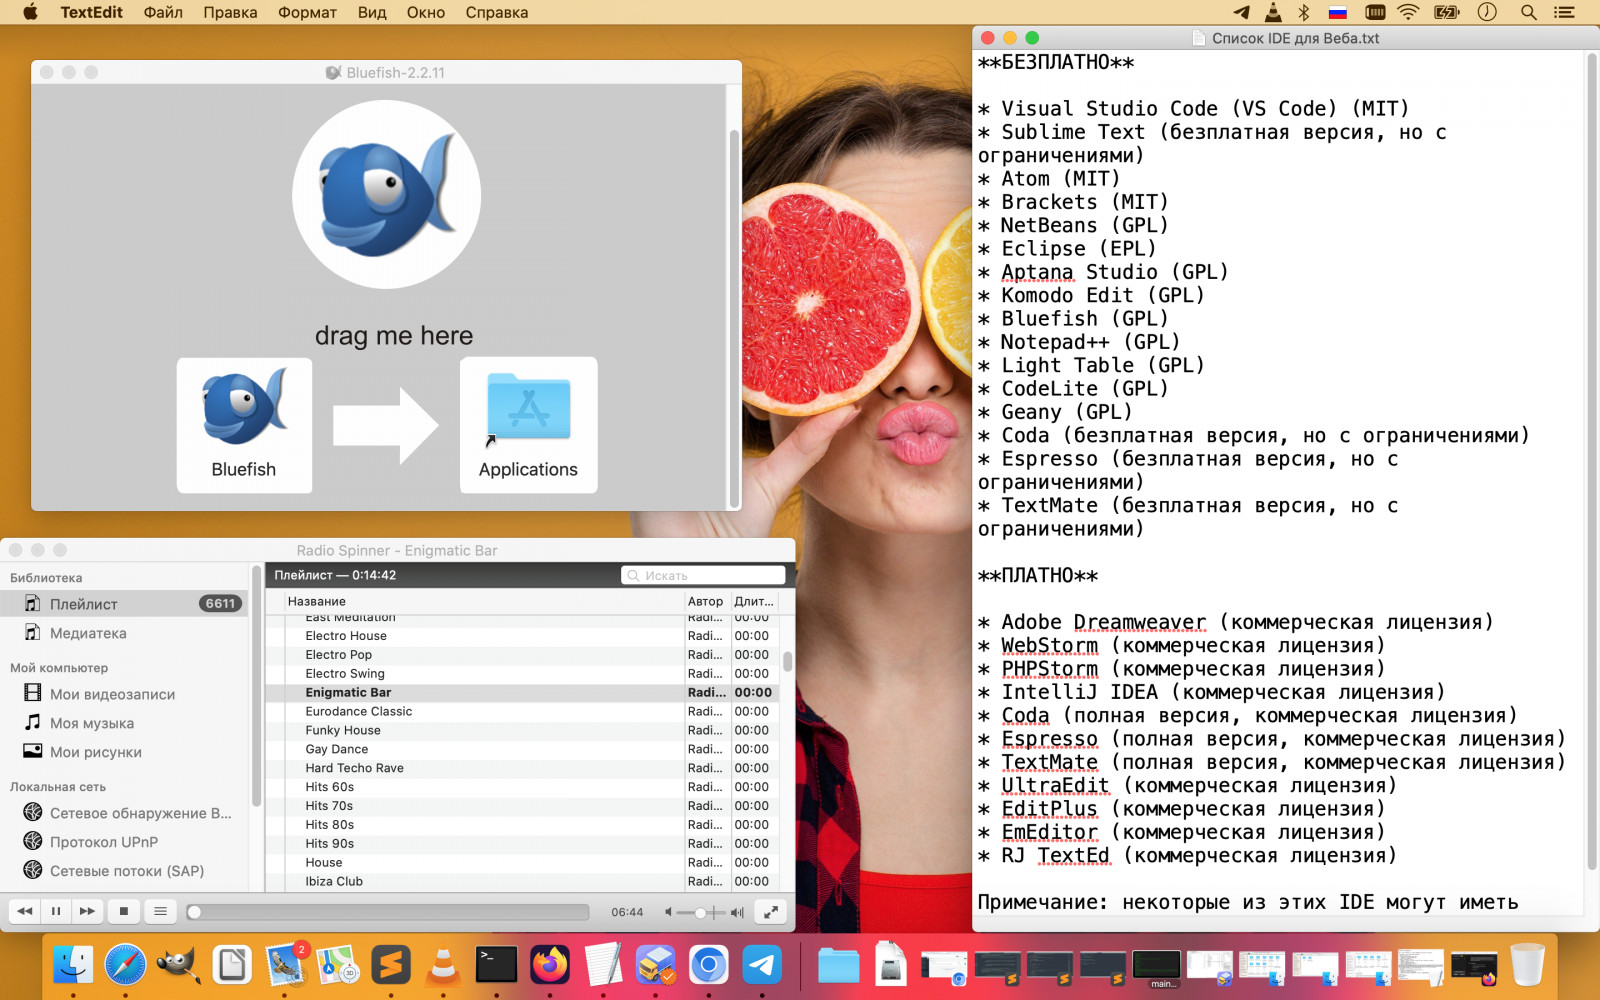Image resolution: width=1600 pixels, height=1000 pixels.
Task: Click the VLC playback position slider
Action: point(388,912)
